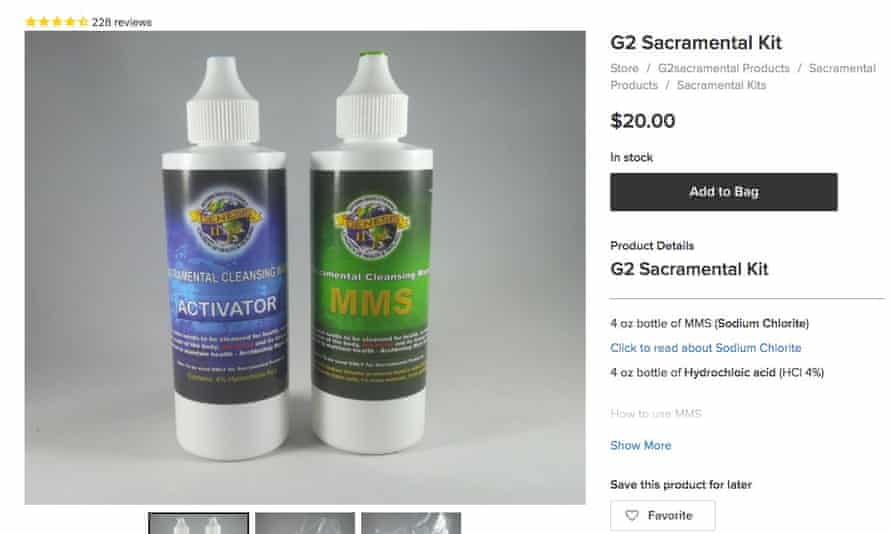Open Sacramental Kits breadcrumb
The width and height of the screenshot is (890, 534).
pos(721,85)
